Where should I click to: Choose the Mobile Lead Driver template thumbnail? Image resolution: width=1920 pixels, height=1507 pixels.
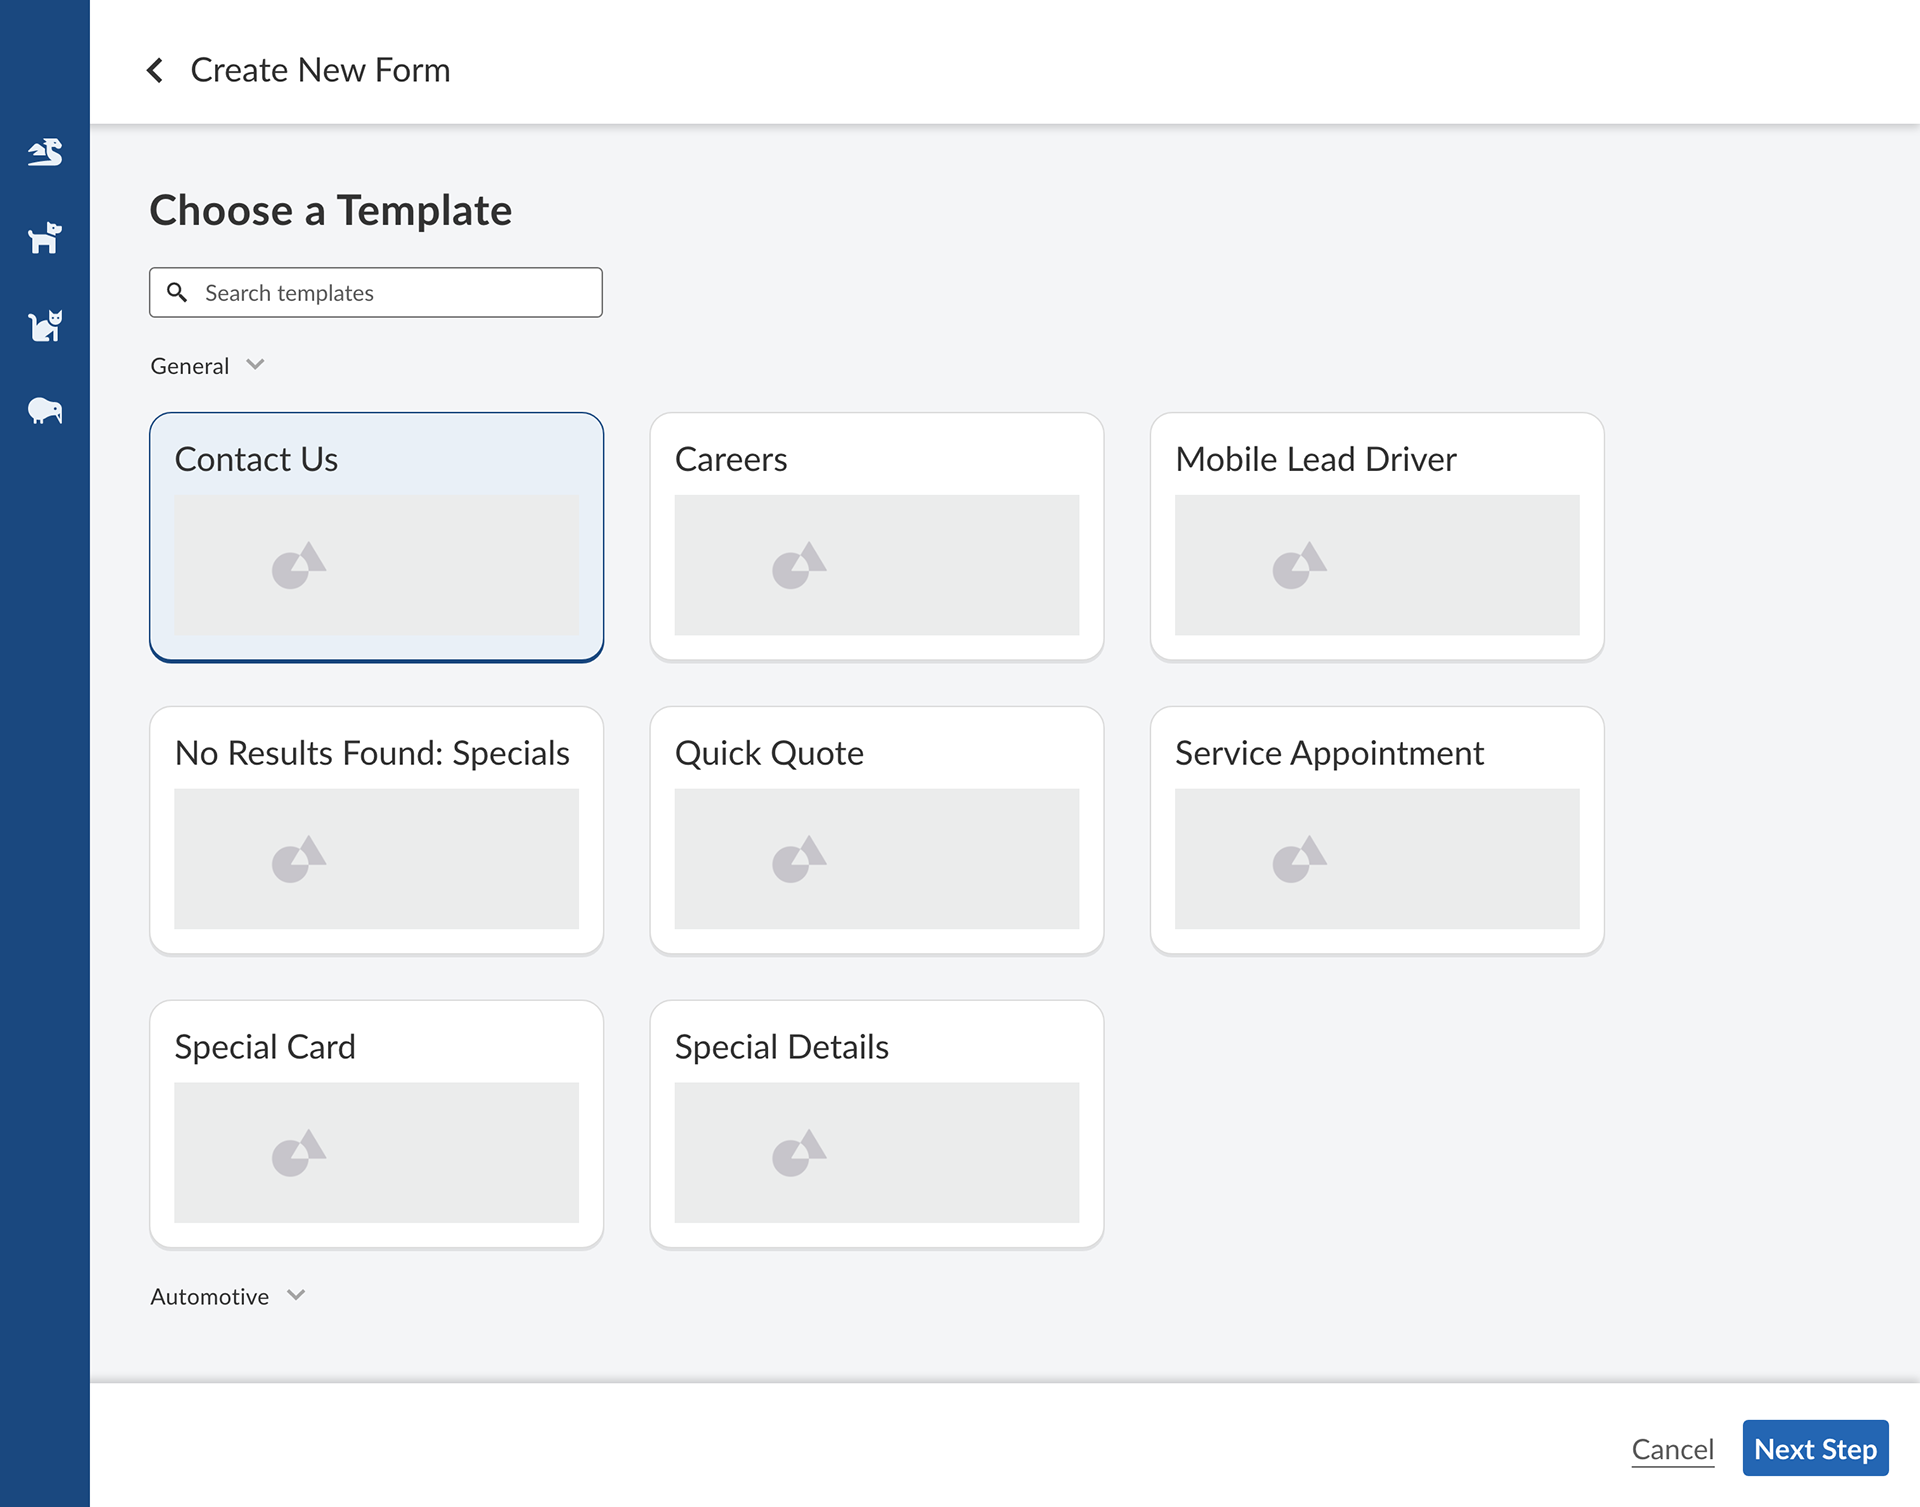click(x=1377, y=565)
